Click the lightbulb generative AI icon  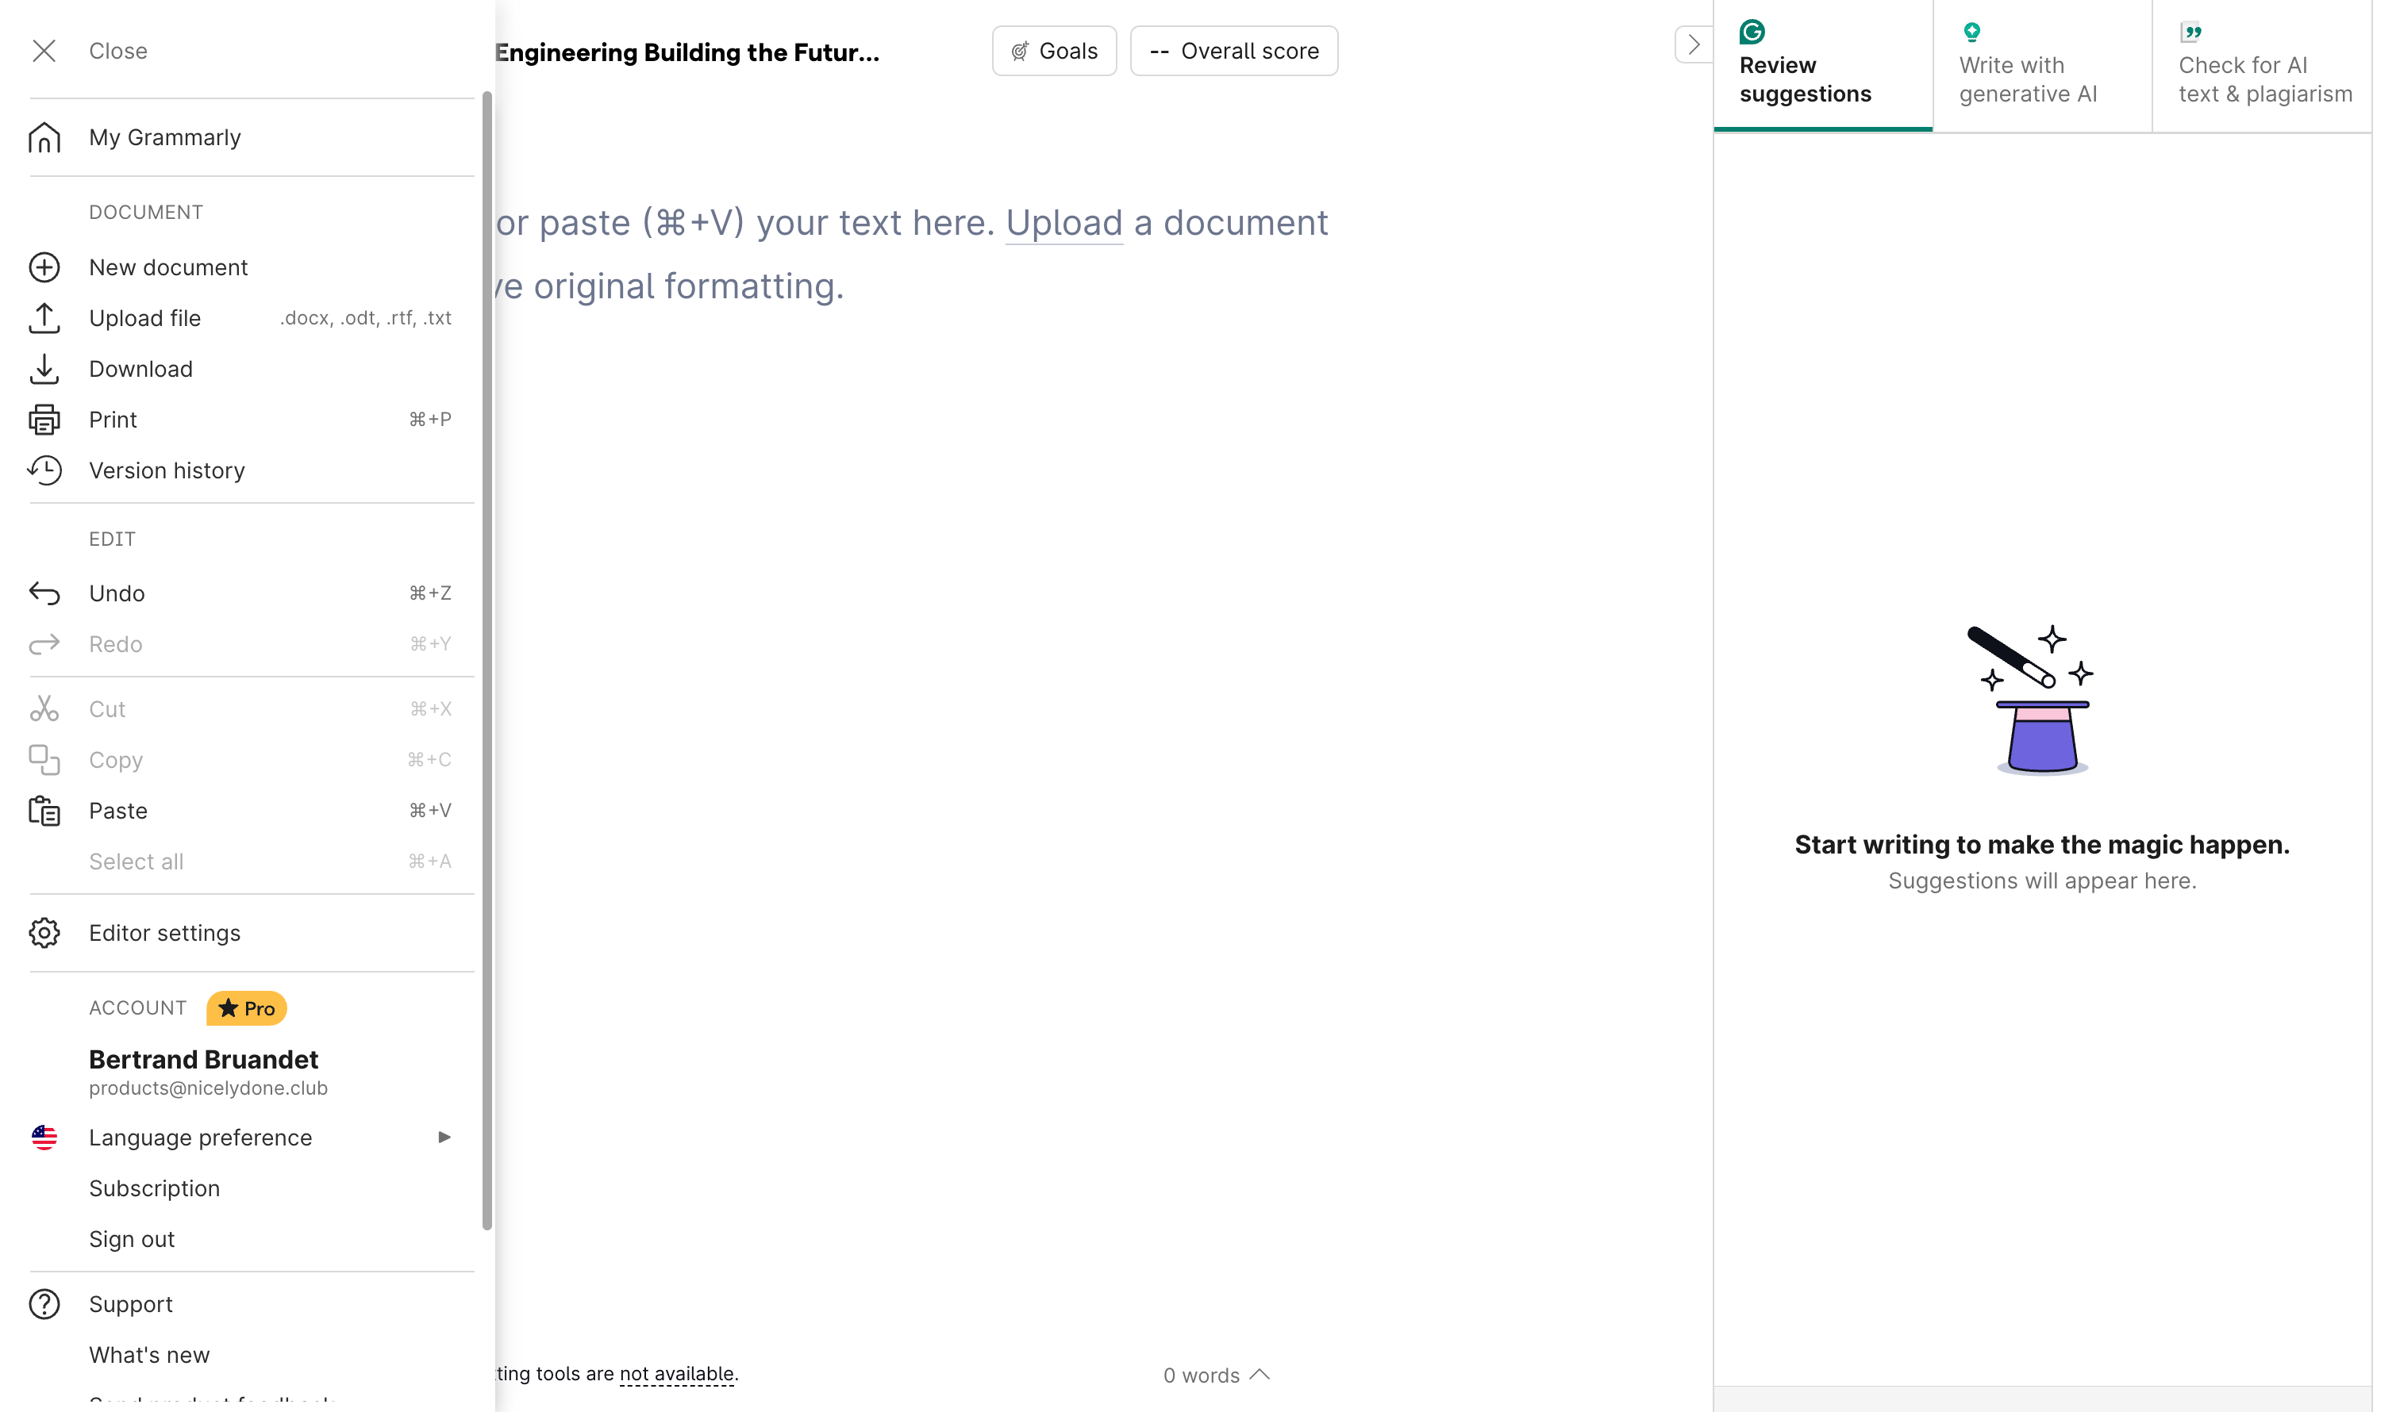coord(1971,32)
